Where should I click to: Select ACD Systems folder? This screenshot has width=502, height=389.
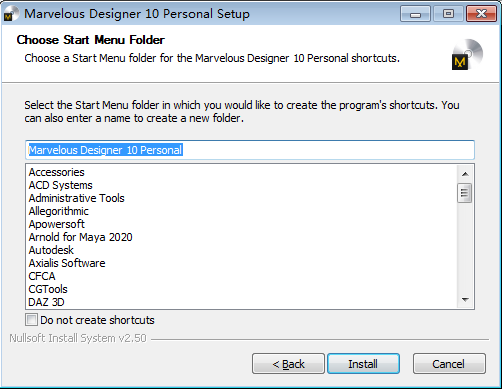click(x=60, y=185)
